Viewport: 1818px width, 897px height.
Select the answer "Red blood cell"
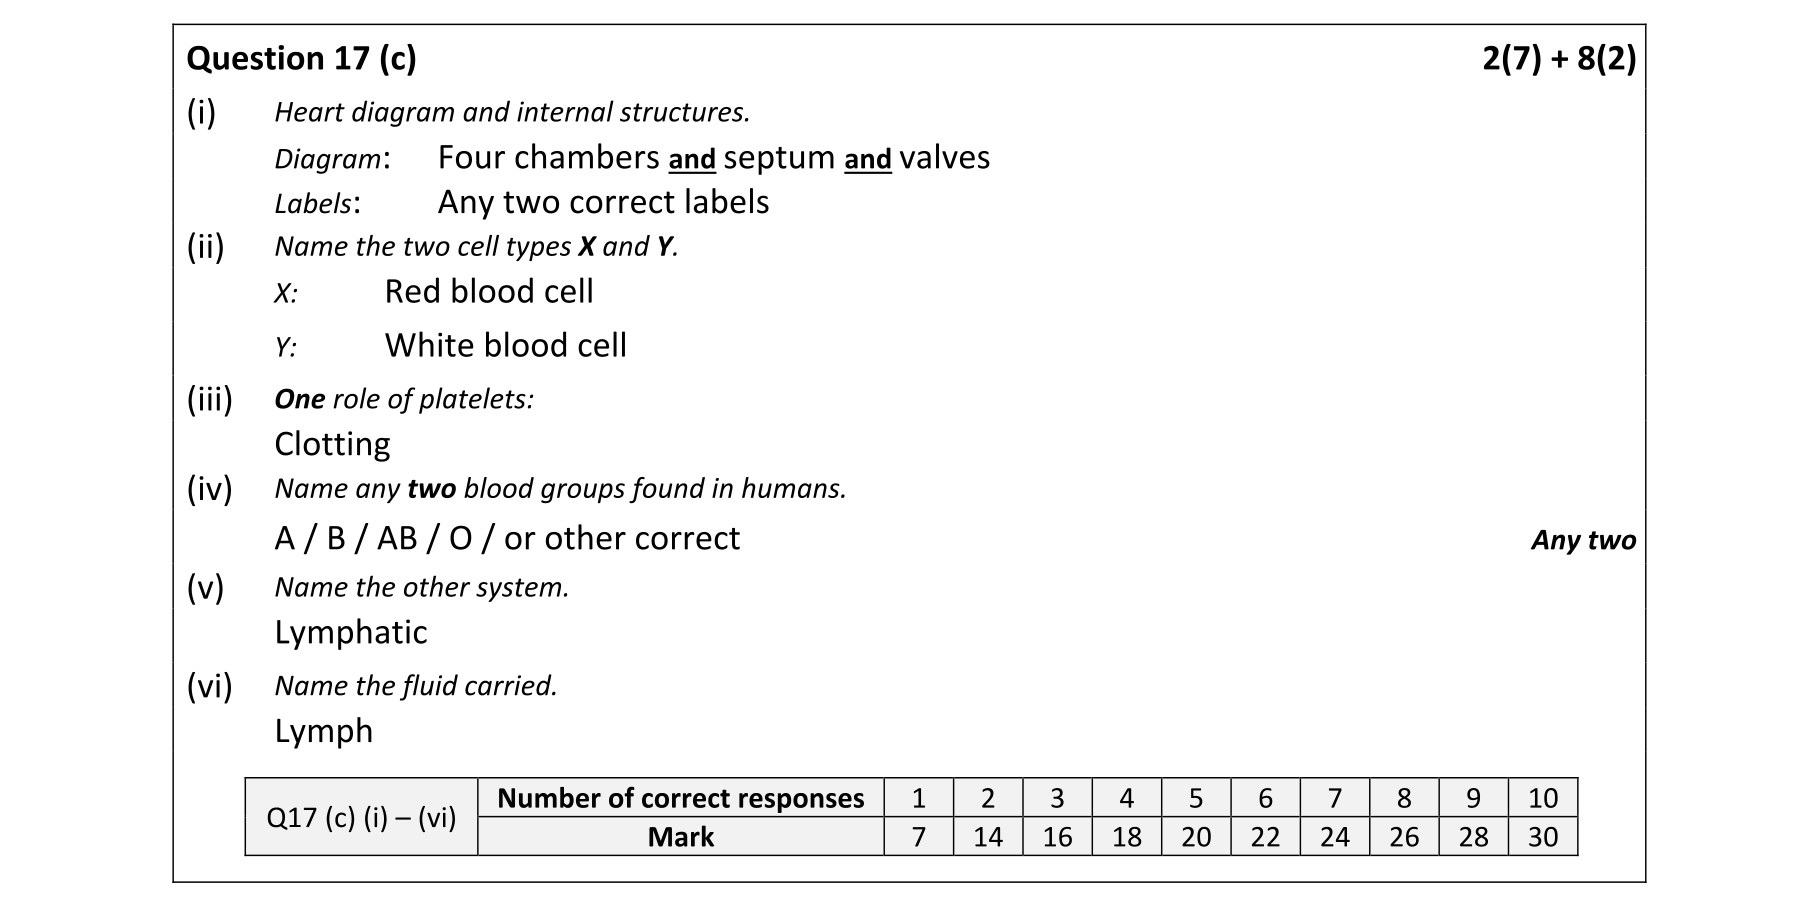(x=488, y=291)
